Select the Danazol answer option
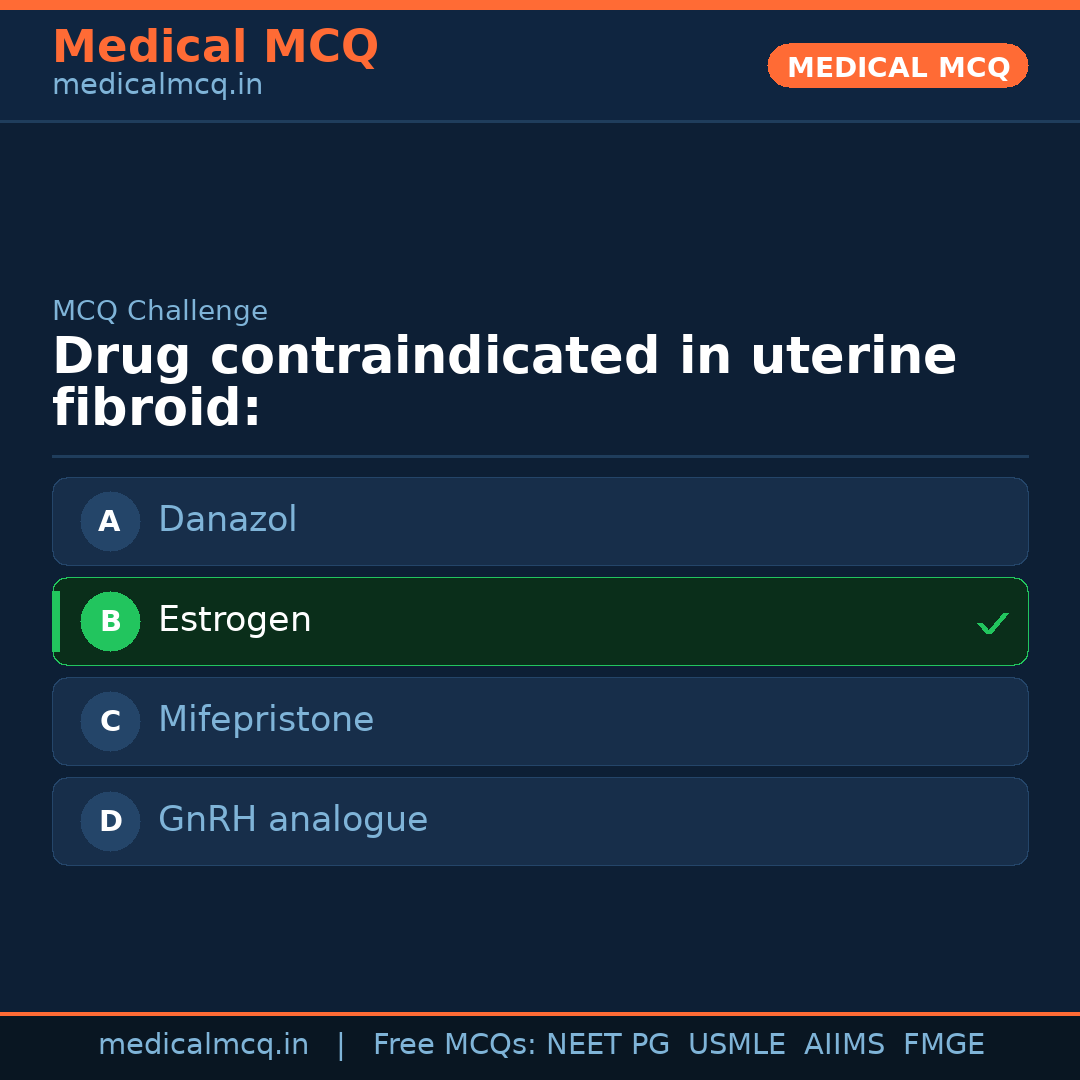Image resolution: width=1080 pixels, height=1080 pixels. tap(540, 521)
